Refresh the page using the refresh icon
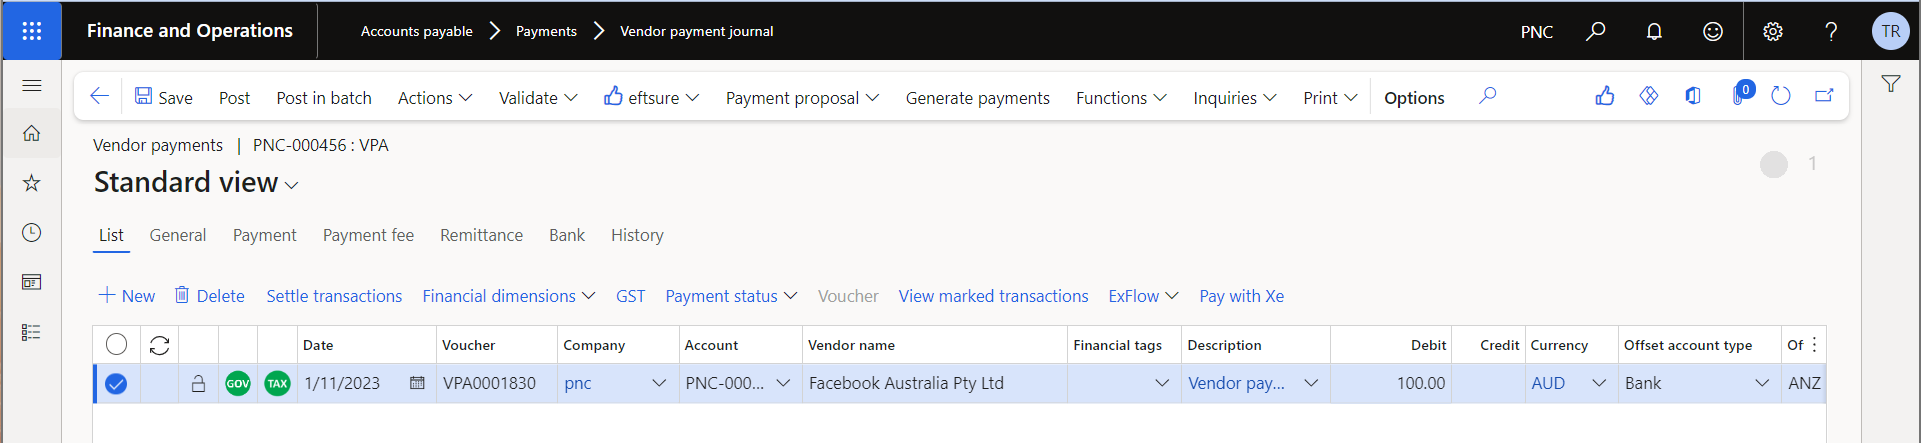The width and height of the screenshot is (1921, 443). click(1780, 96)
